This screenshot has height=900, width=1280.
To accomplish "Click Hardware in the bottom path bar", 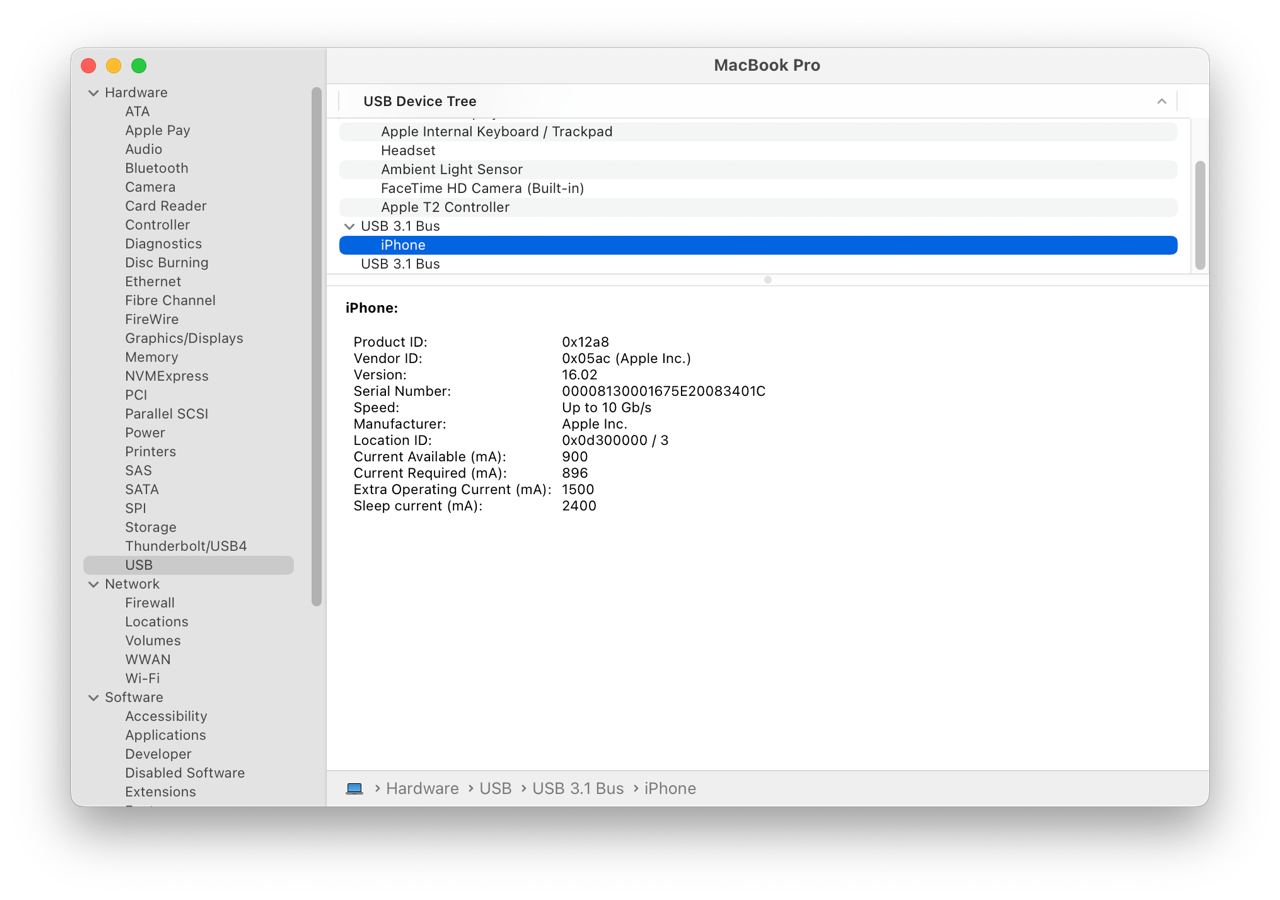I will [x=422, y=789].
